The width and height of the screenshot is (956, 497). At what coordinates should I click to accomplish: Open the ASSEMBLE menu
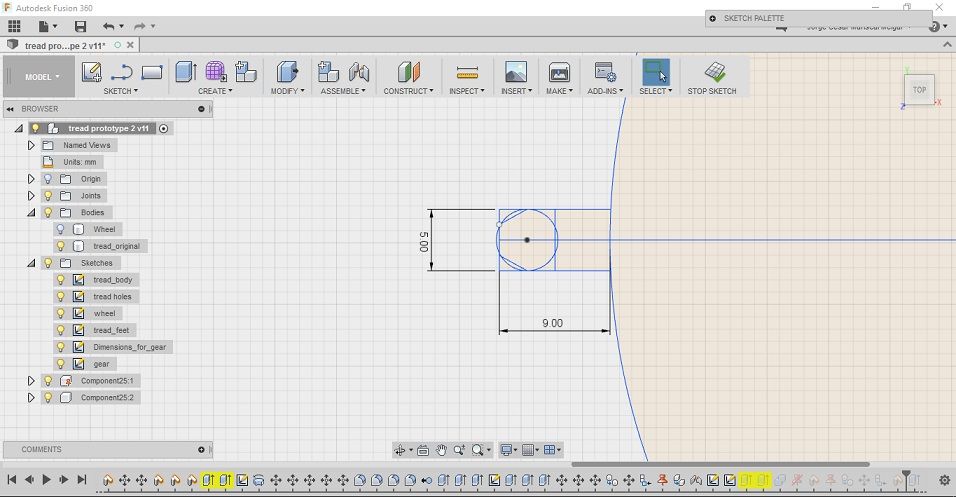(343, 91)
